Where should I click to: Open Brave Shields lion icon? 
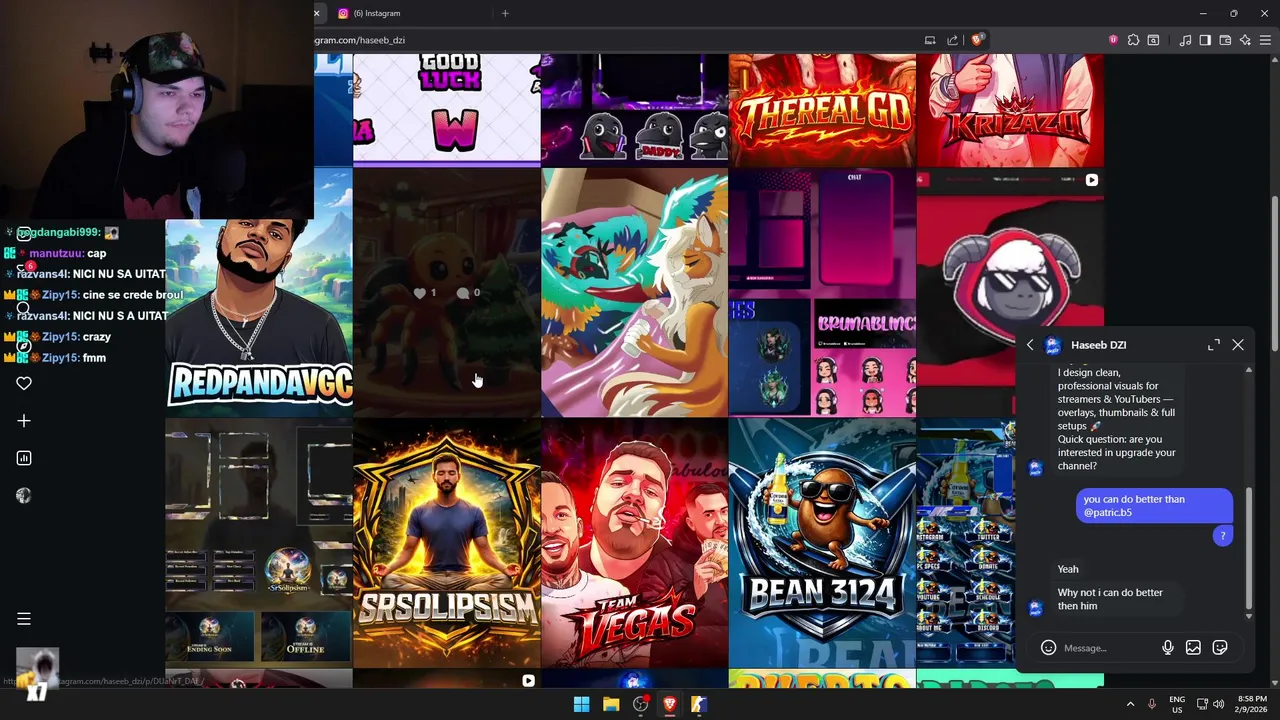977,40
